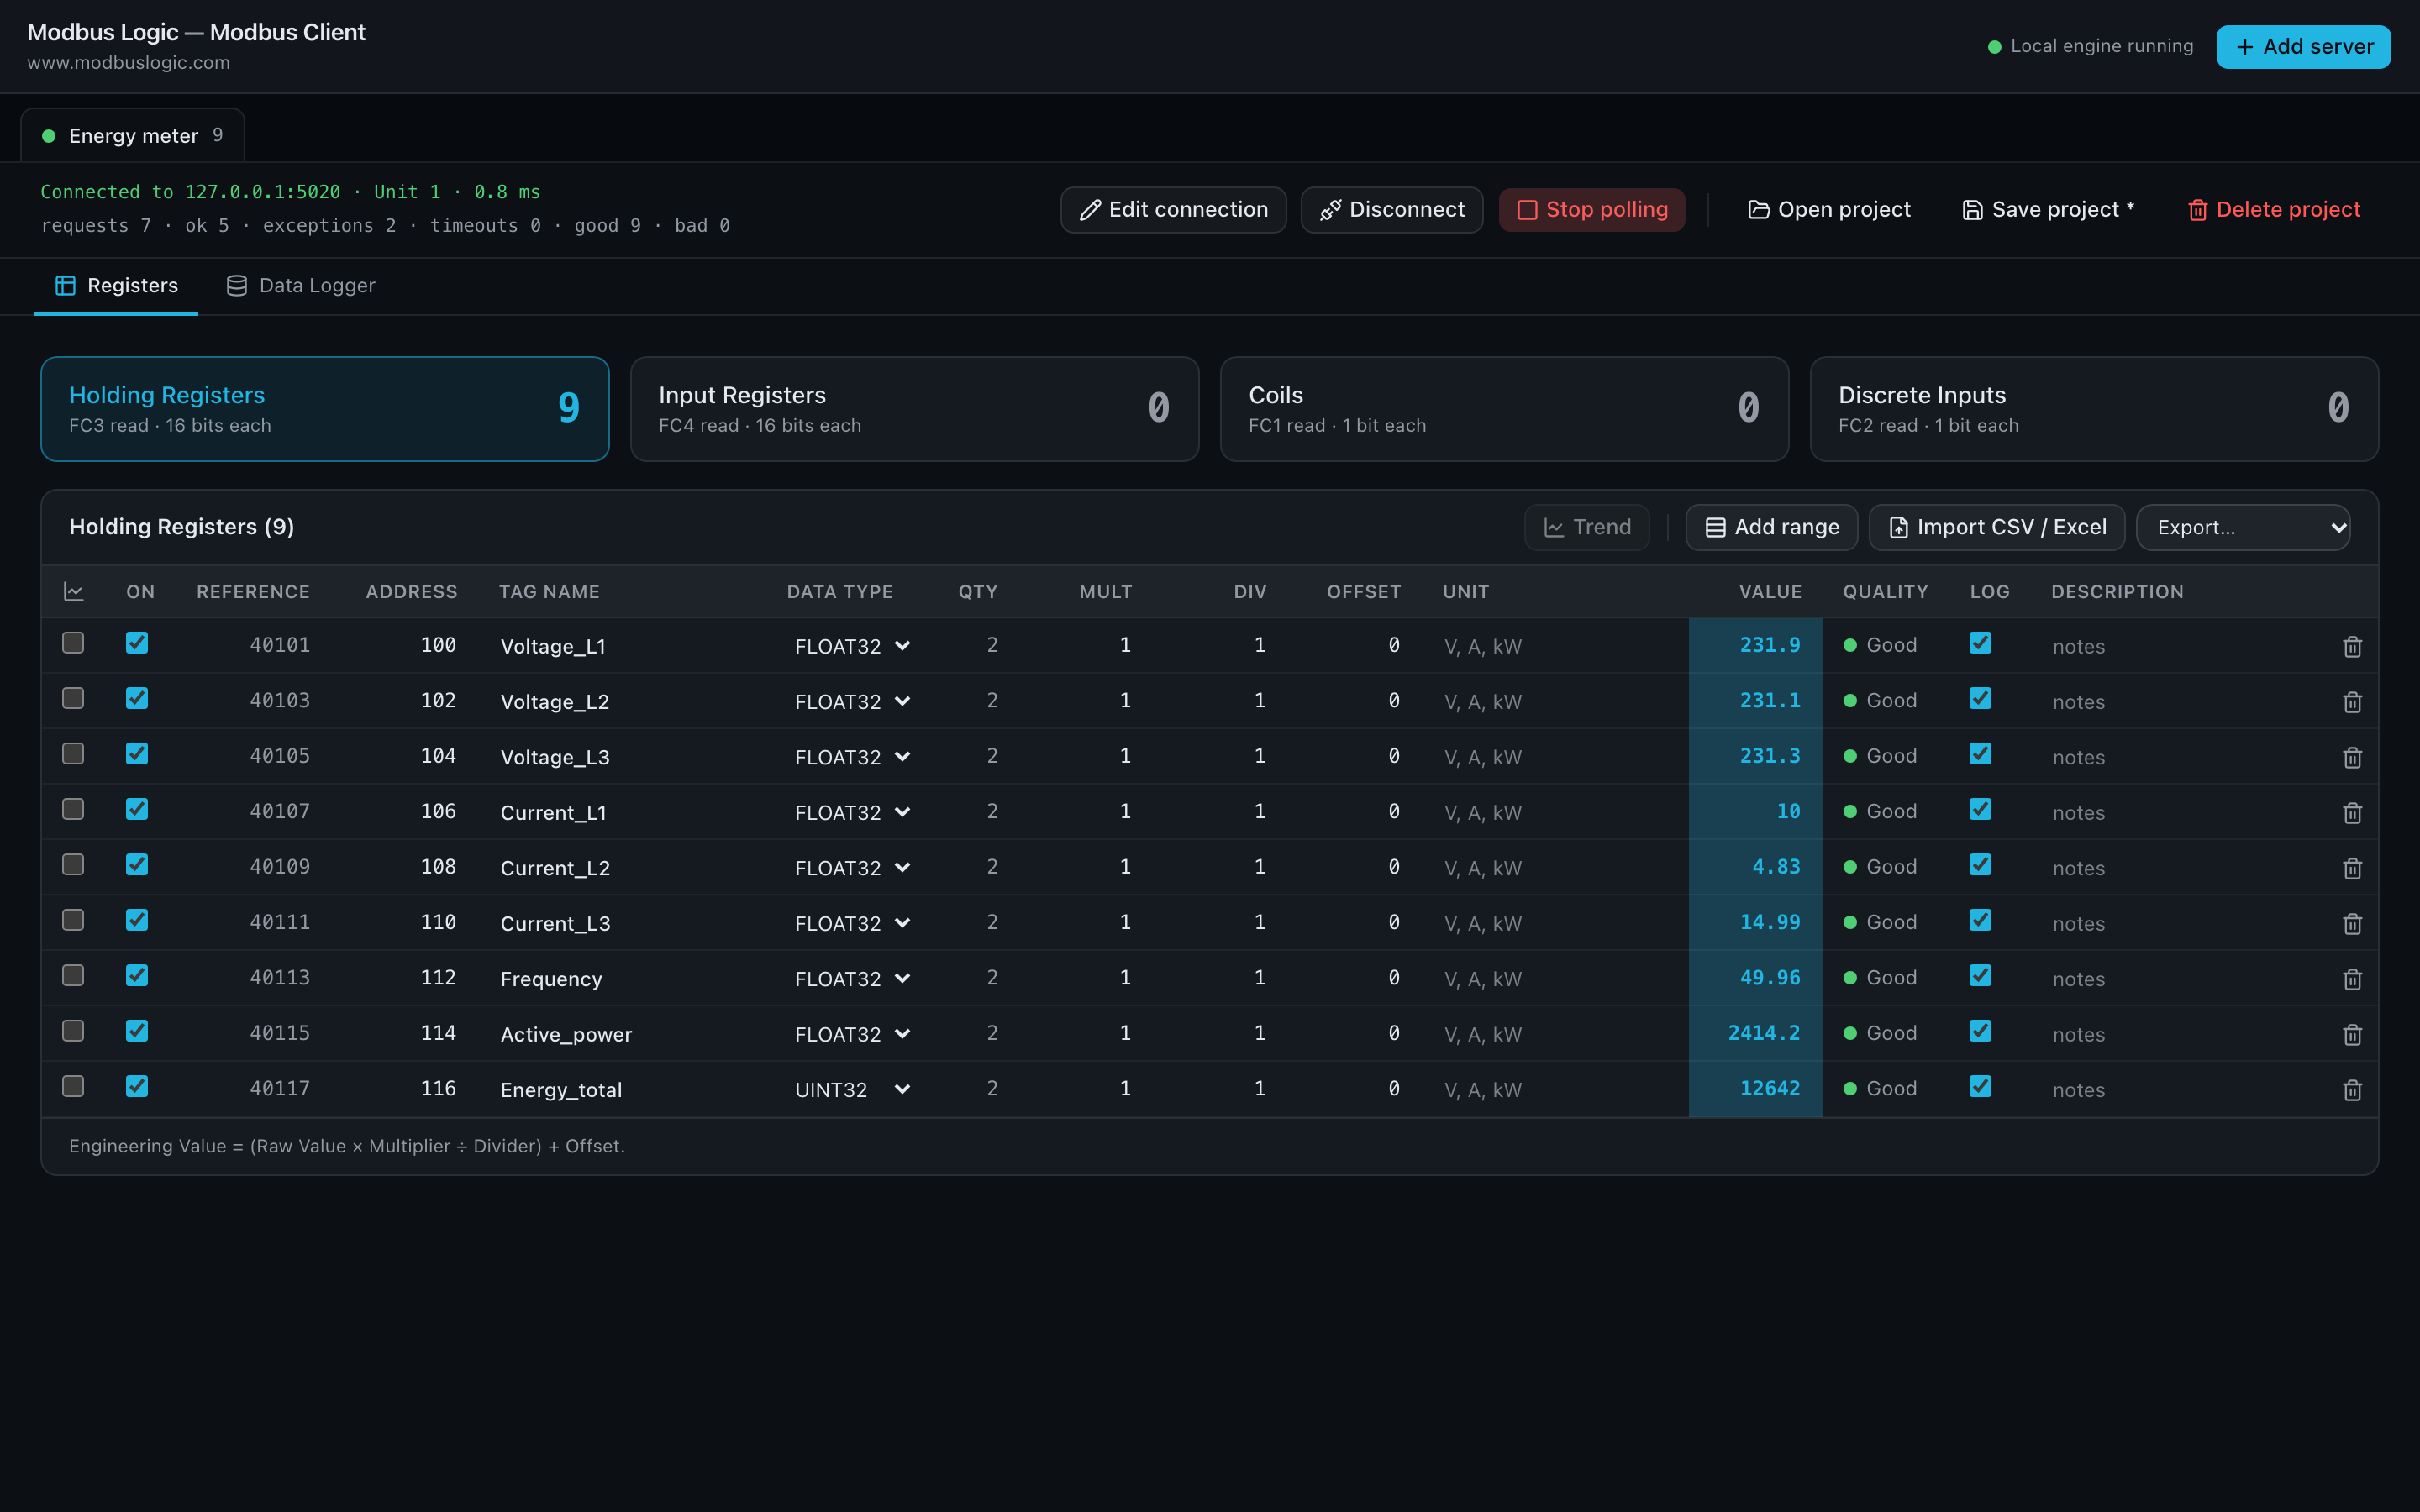2420x1512 pixels.
Task: Select the Coils card
Action: click(x=1504, y=409)
